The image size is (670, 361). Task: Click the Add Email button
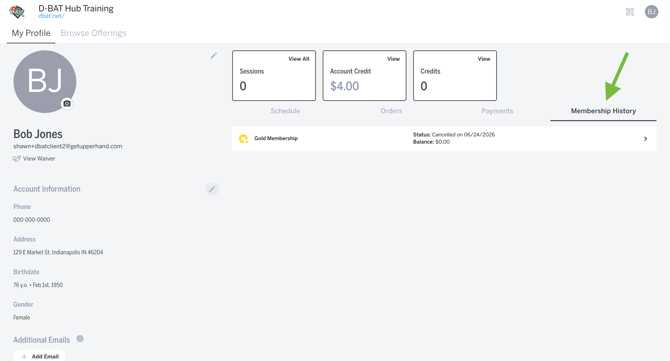click(x=39, y=356)
